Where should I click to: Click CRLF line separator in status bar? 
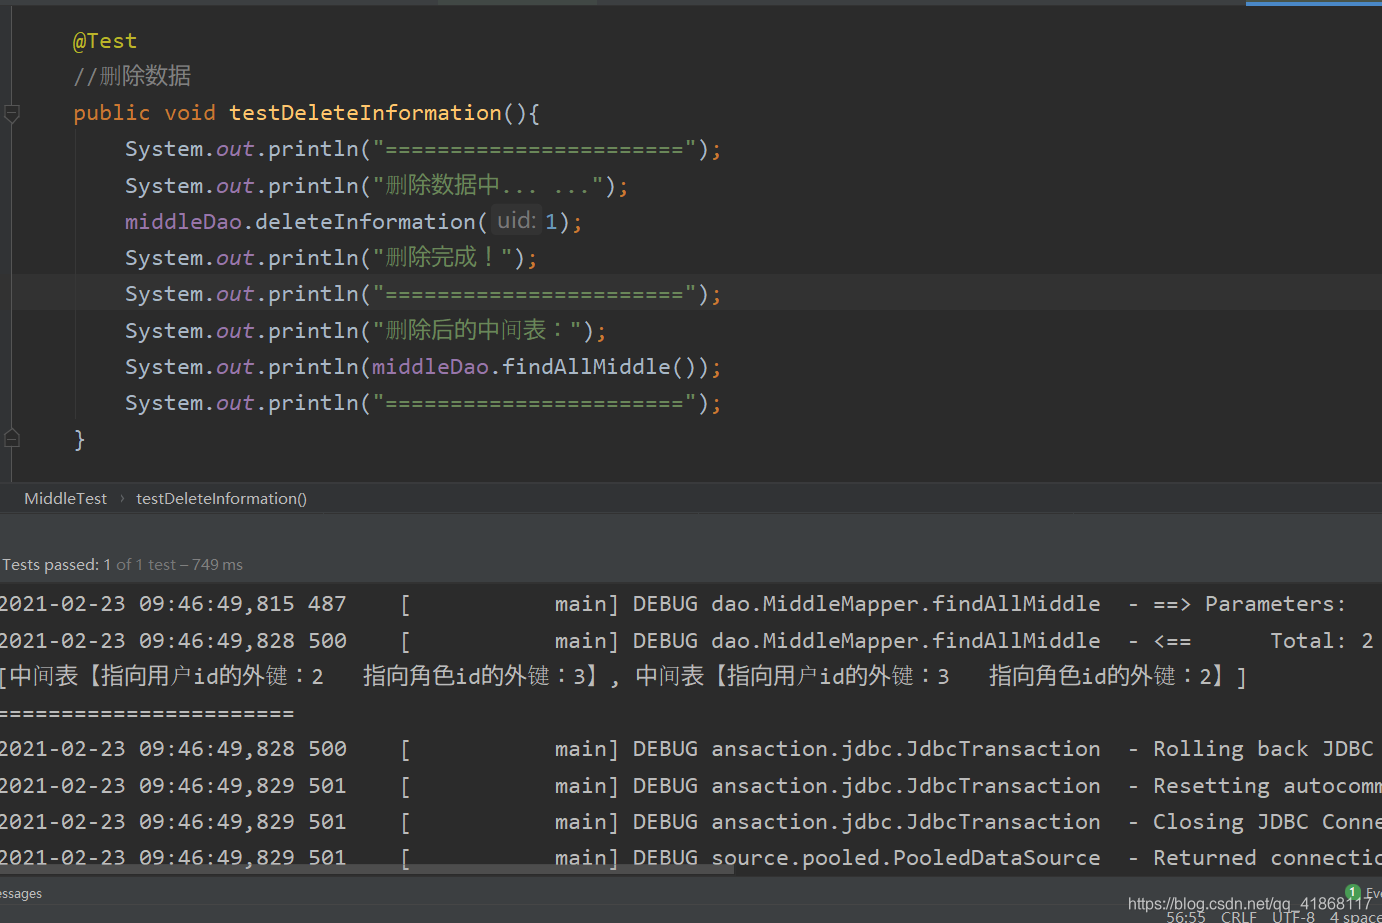1238,917
